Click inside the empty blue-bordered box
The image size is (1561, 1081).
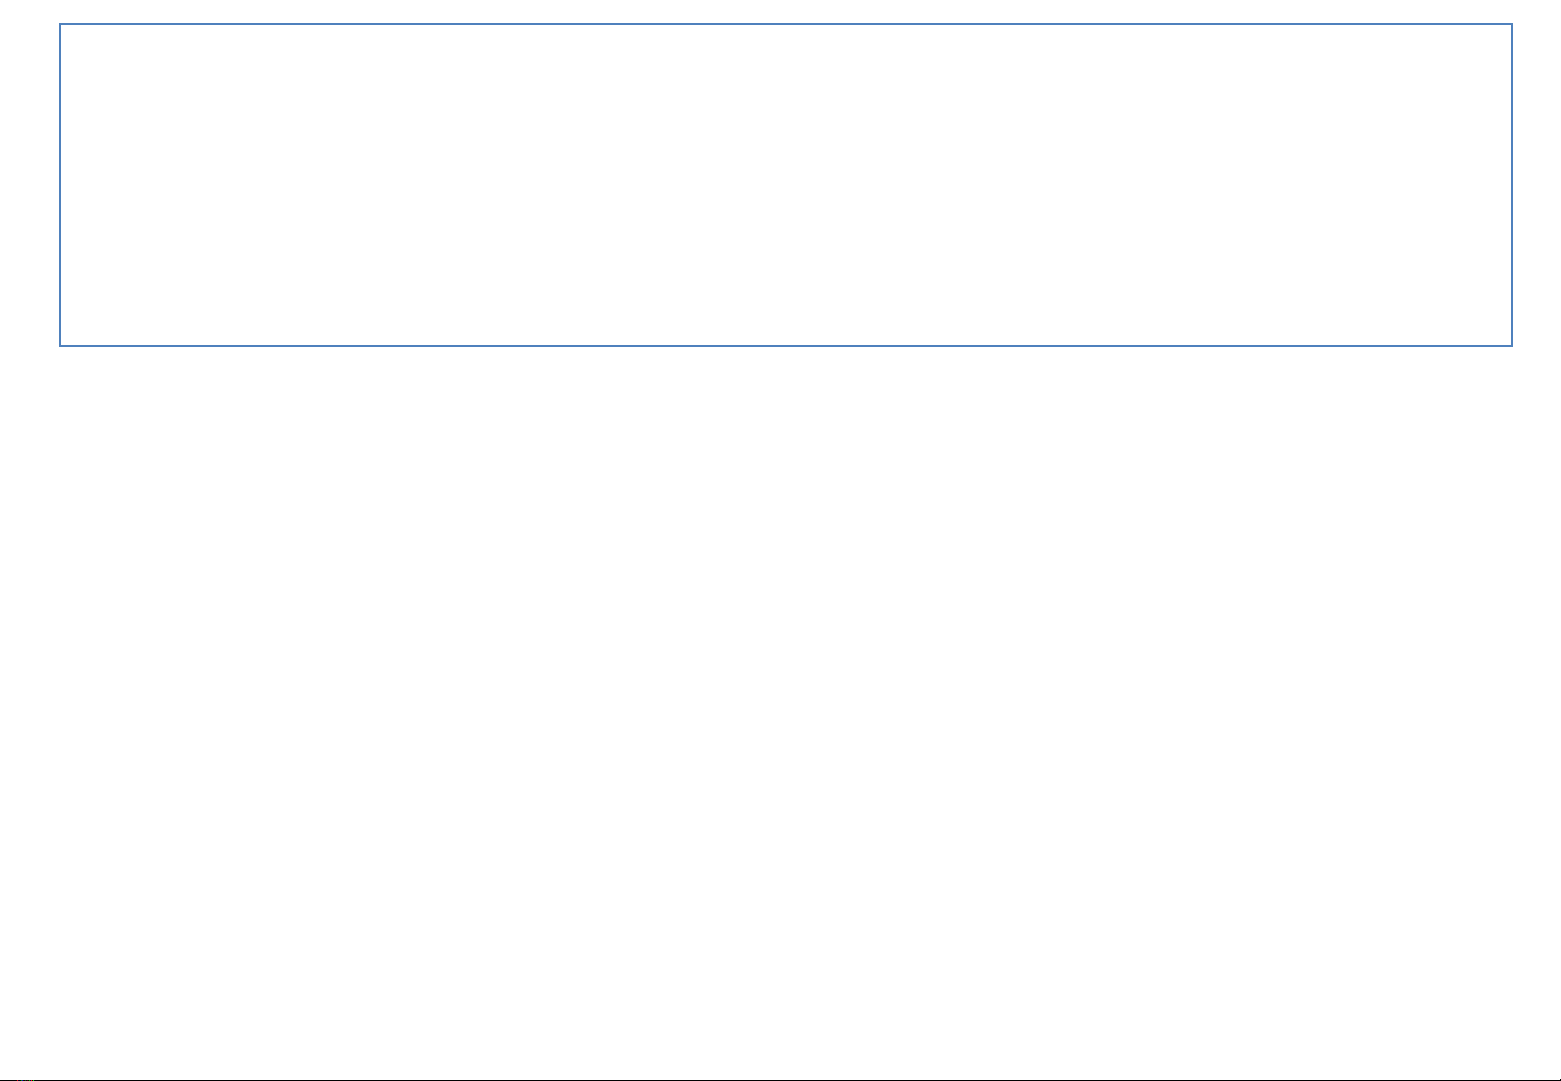(x=785, y=185)
